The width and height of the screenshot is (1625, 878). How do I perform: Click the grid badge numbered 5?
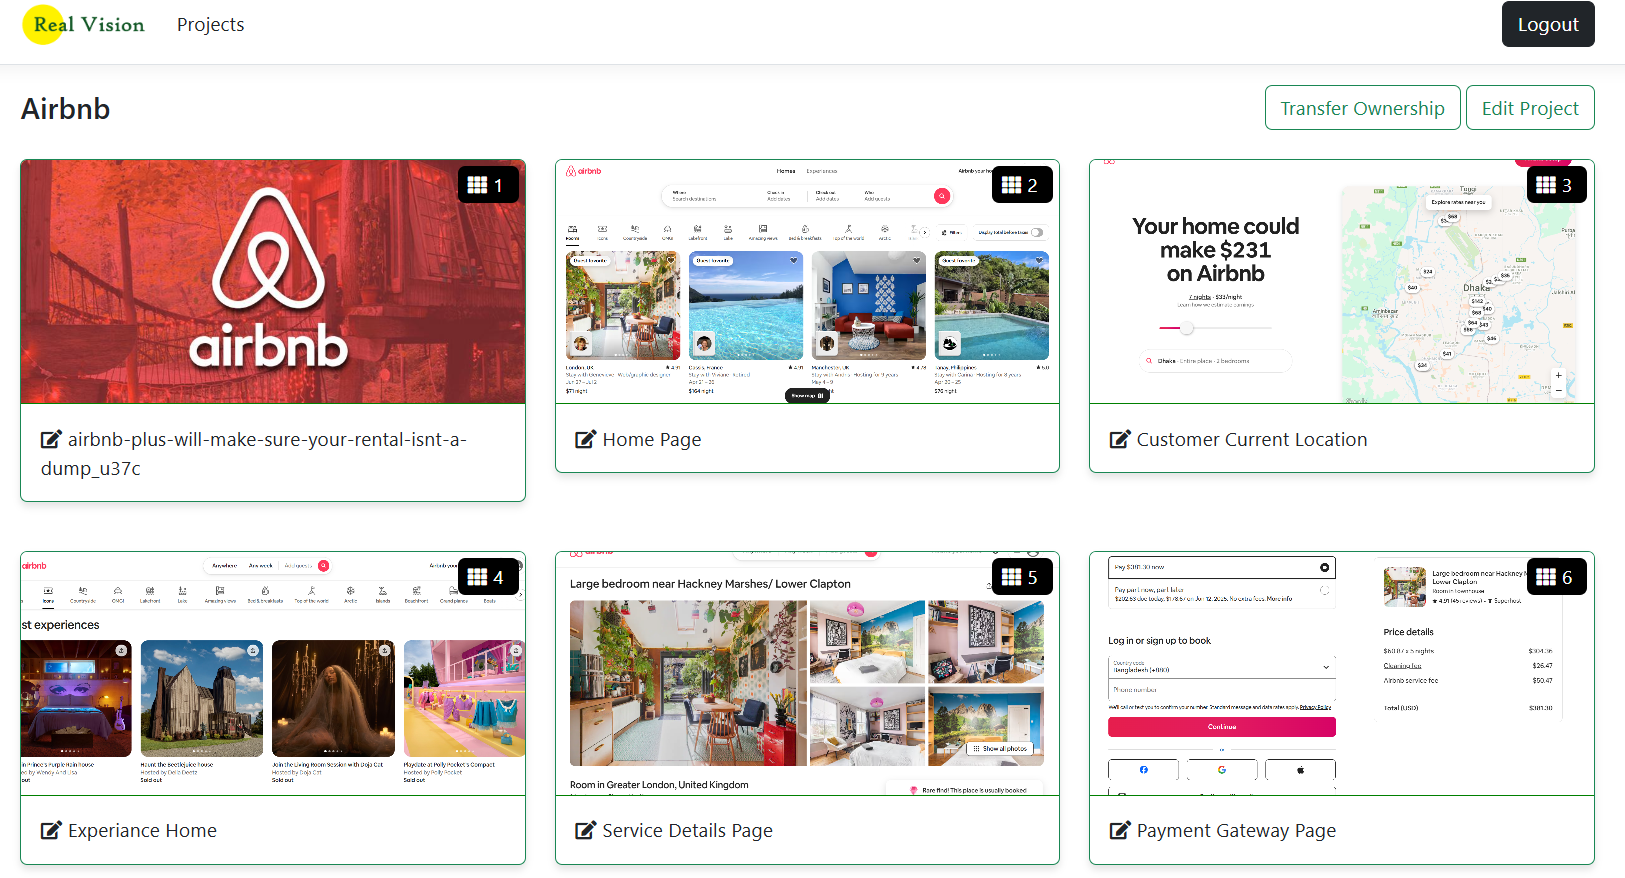(1021, 577)
